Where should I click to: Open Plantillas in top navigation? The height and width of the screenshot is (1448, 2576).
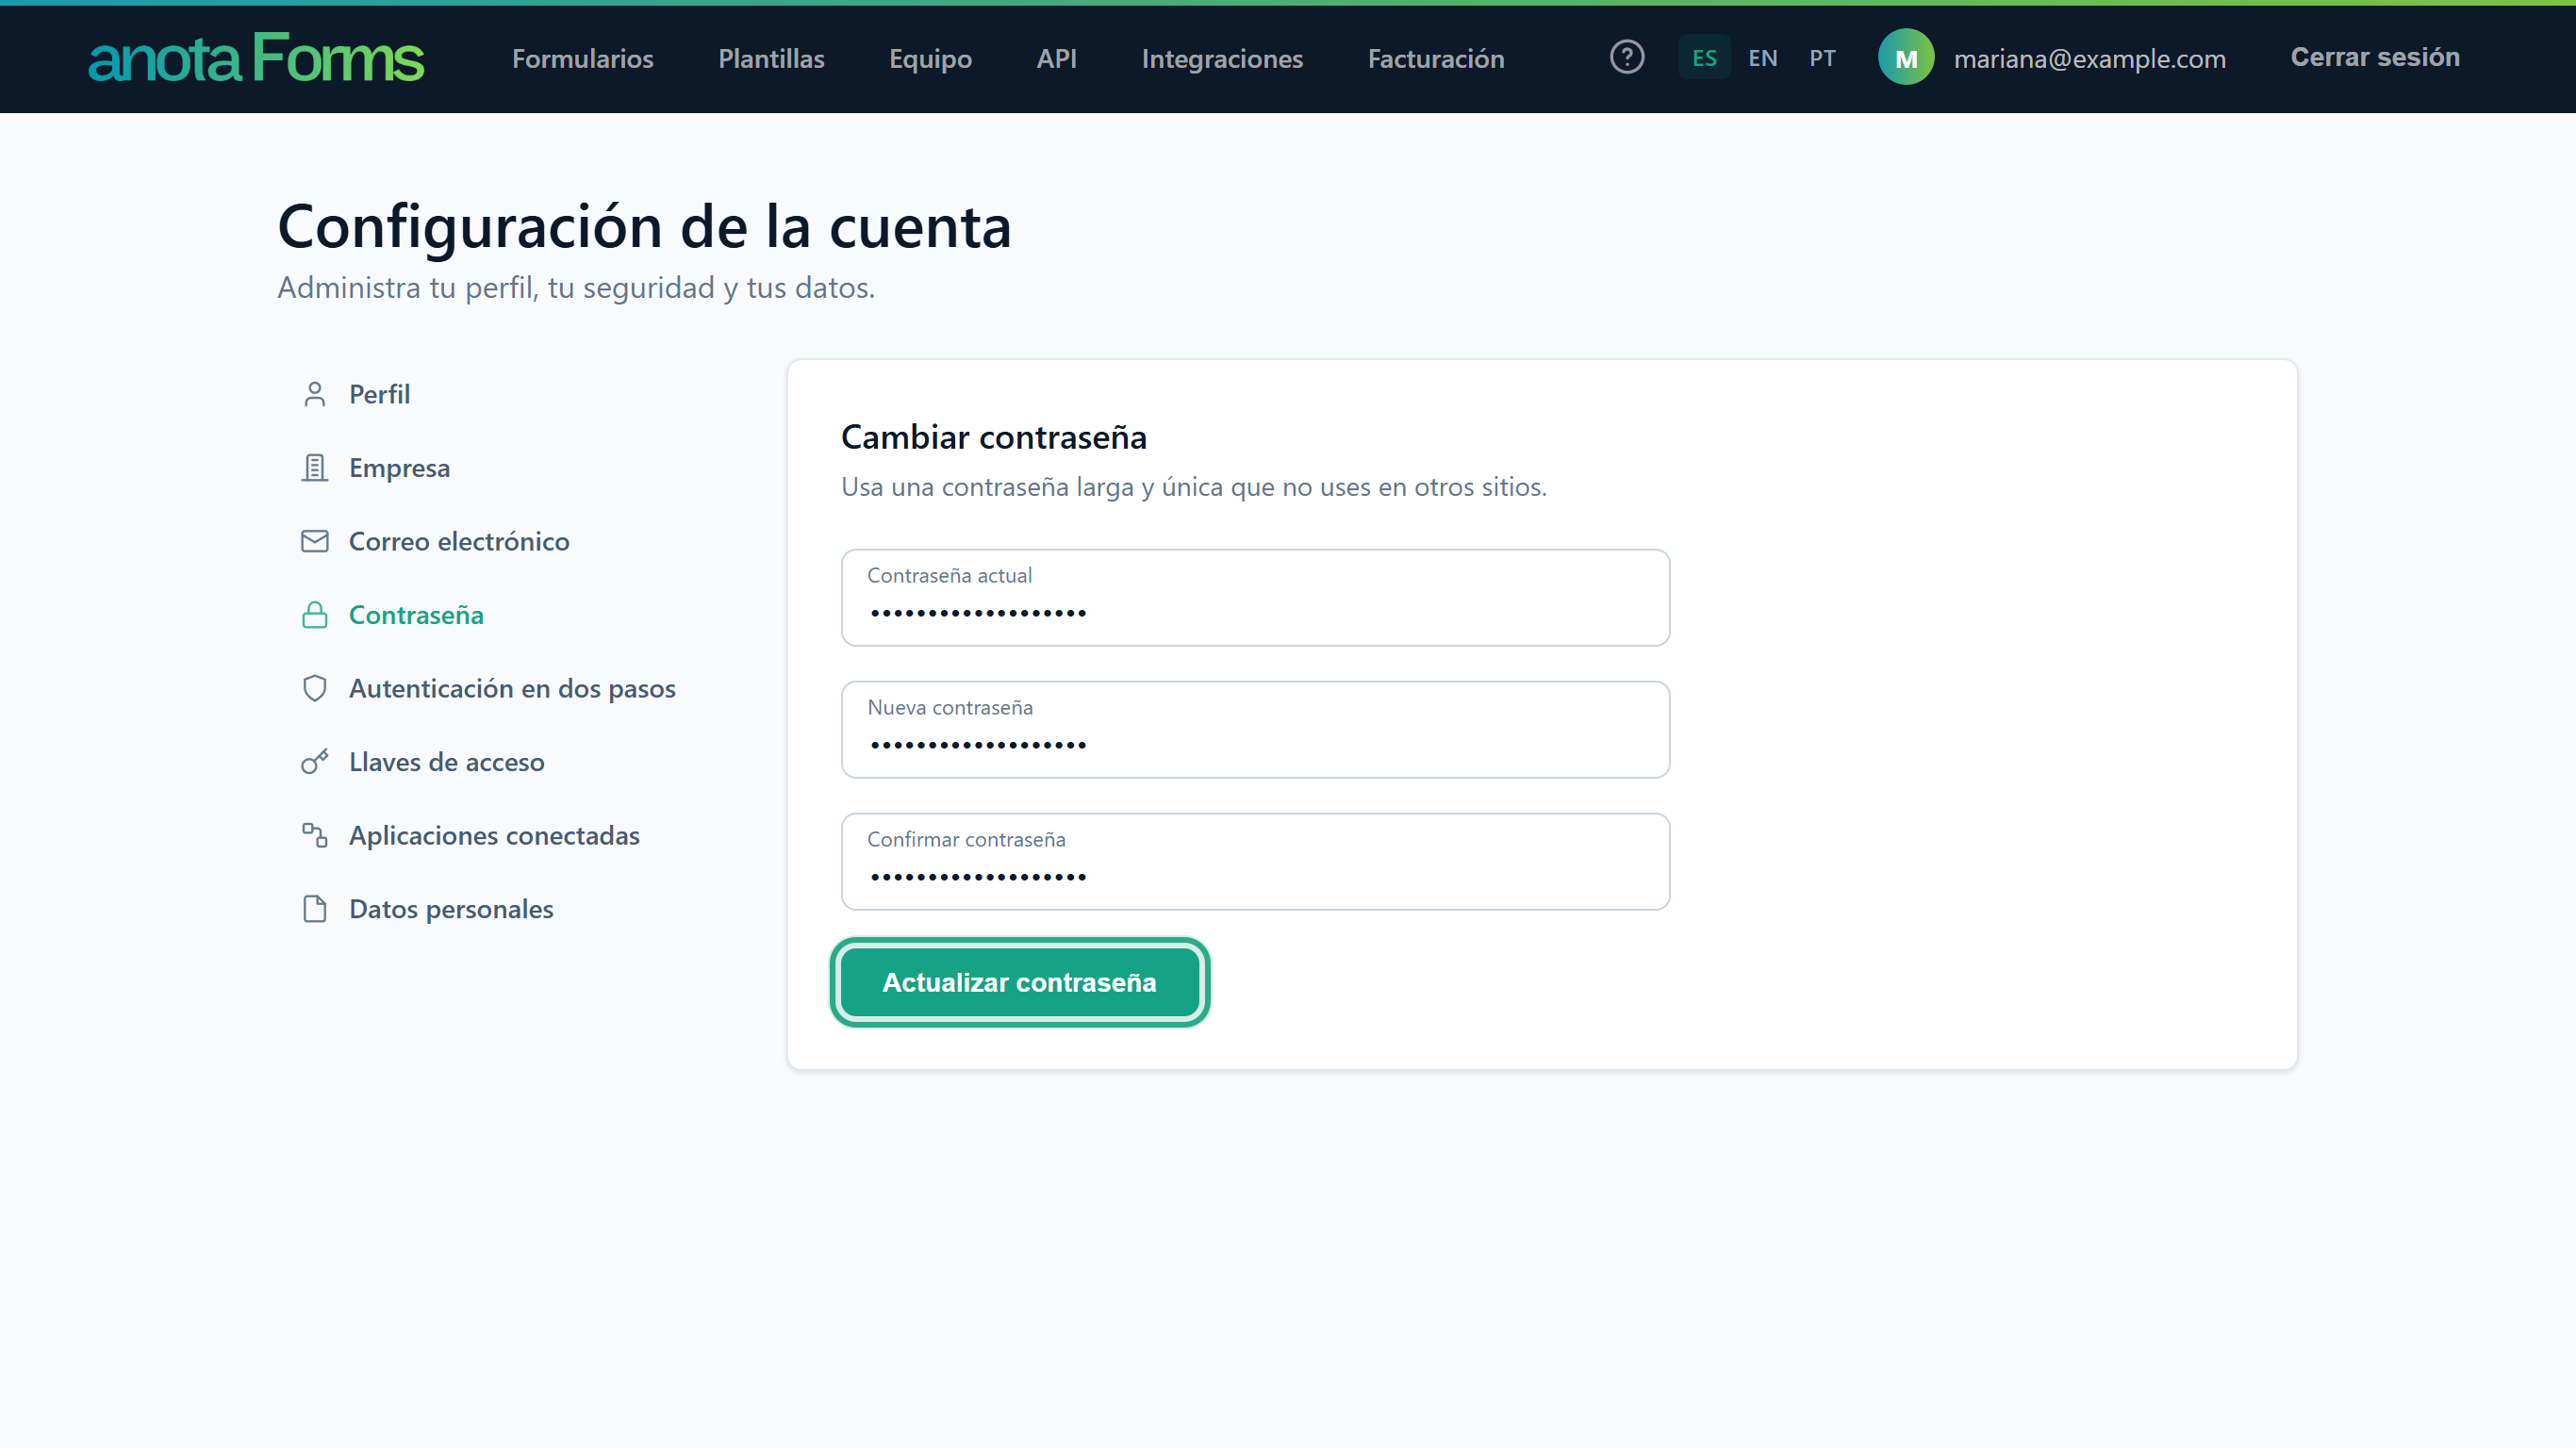click(x=771, y=59)
